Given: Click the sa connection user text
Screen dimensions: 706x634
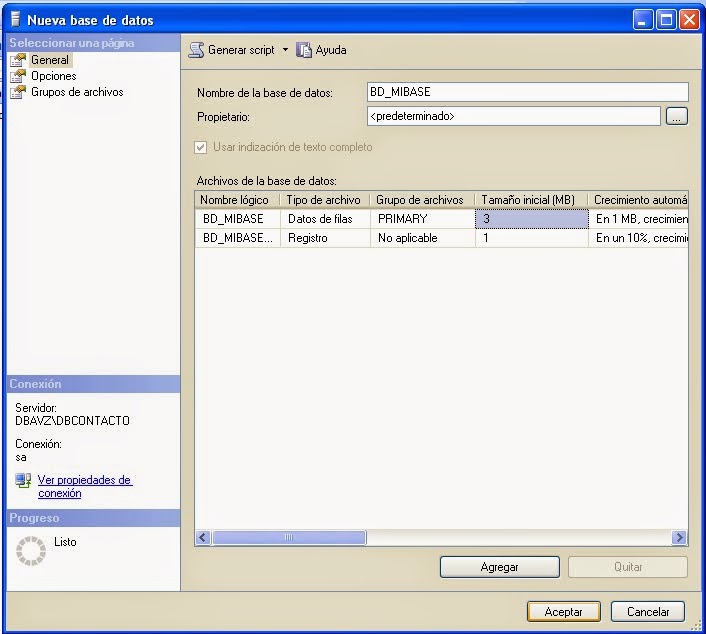Looking at the screenshot, I should (21, 457).
